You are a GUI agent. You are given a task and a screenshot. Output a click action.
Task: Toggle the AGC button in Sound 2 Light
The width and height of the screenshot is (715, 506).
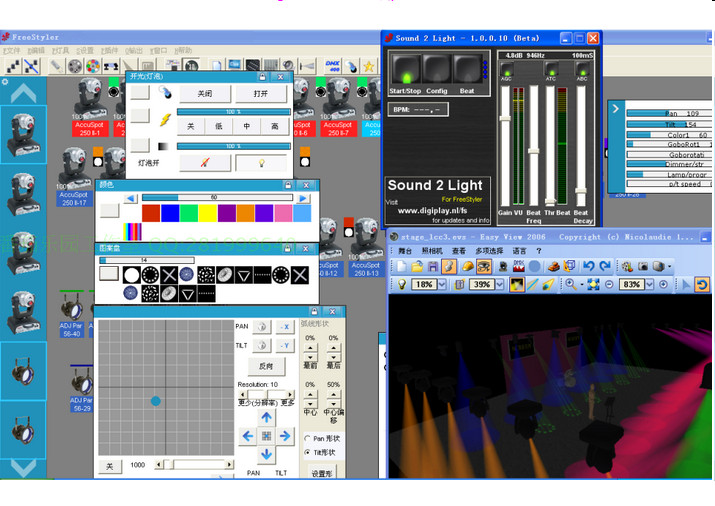click(x=507, y=71)
